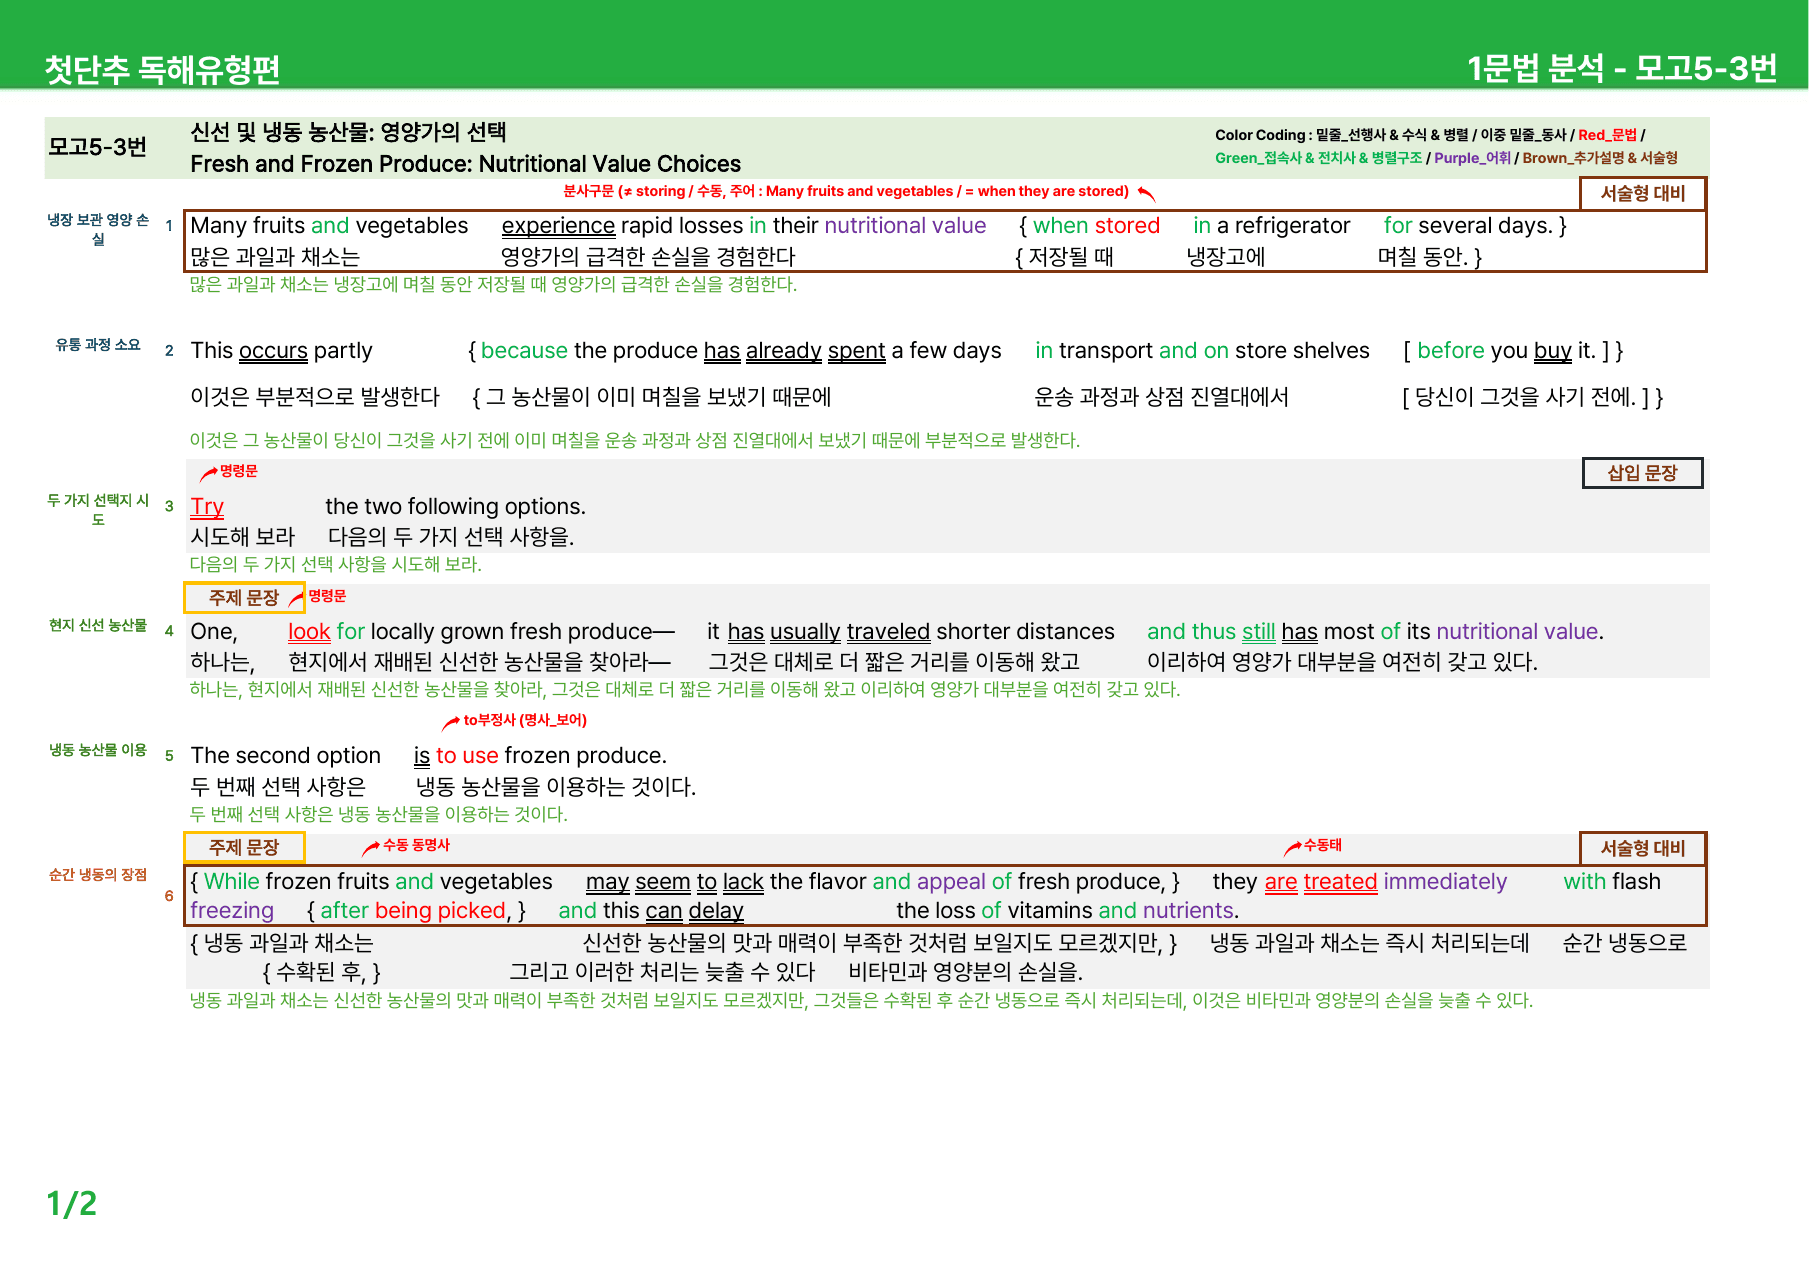Click the 'Red_문법' legend entry
Screen dimensions: 1809x1279
(1607, 135)
